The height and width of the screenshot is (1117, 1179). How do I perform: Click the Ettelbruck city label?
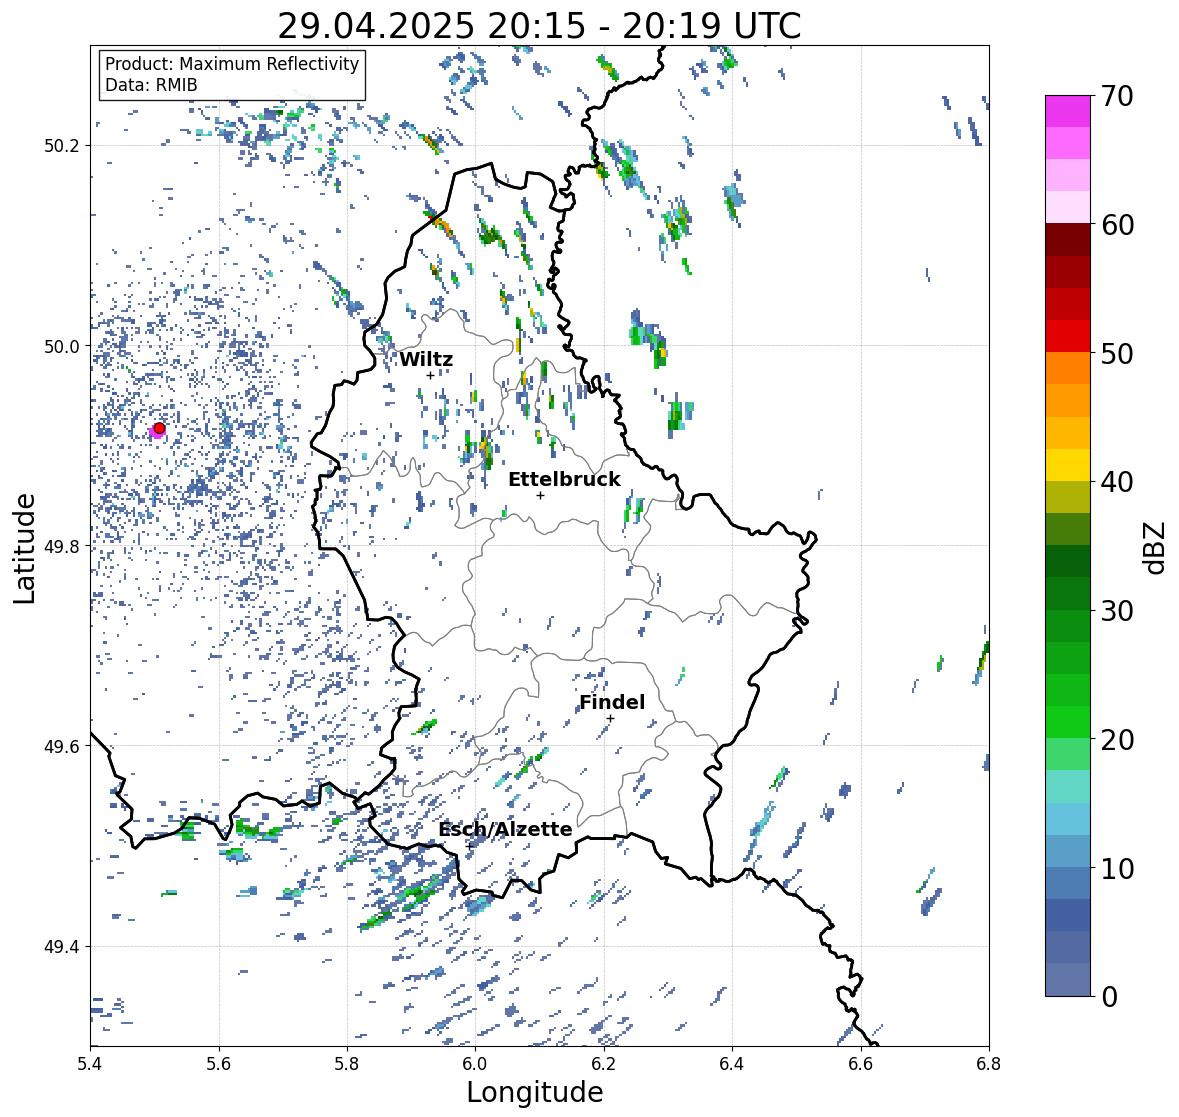(x=564, y=479)
